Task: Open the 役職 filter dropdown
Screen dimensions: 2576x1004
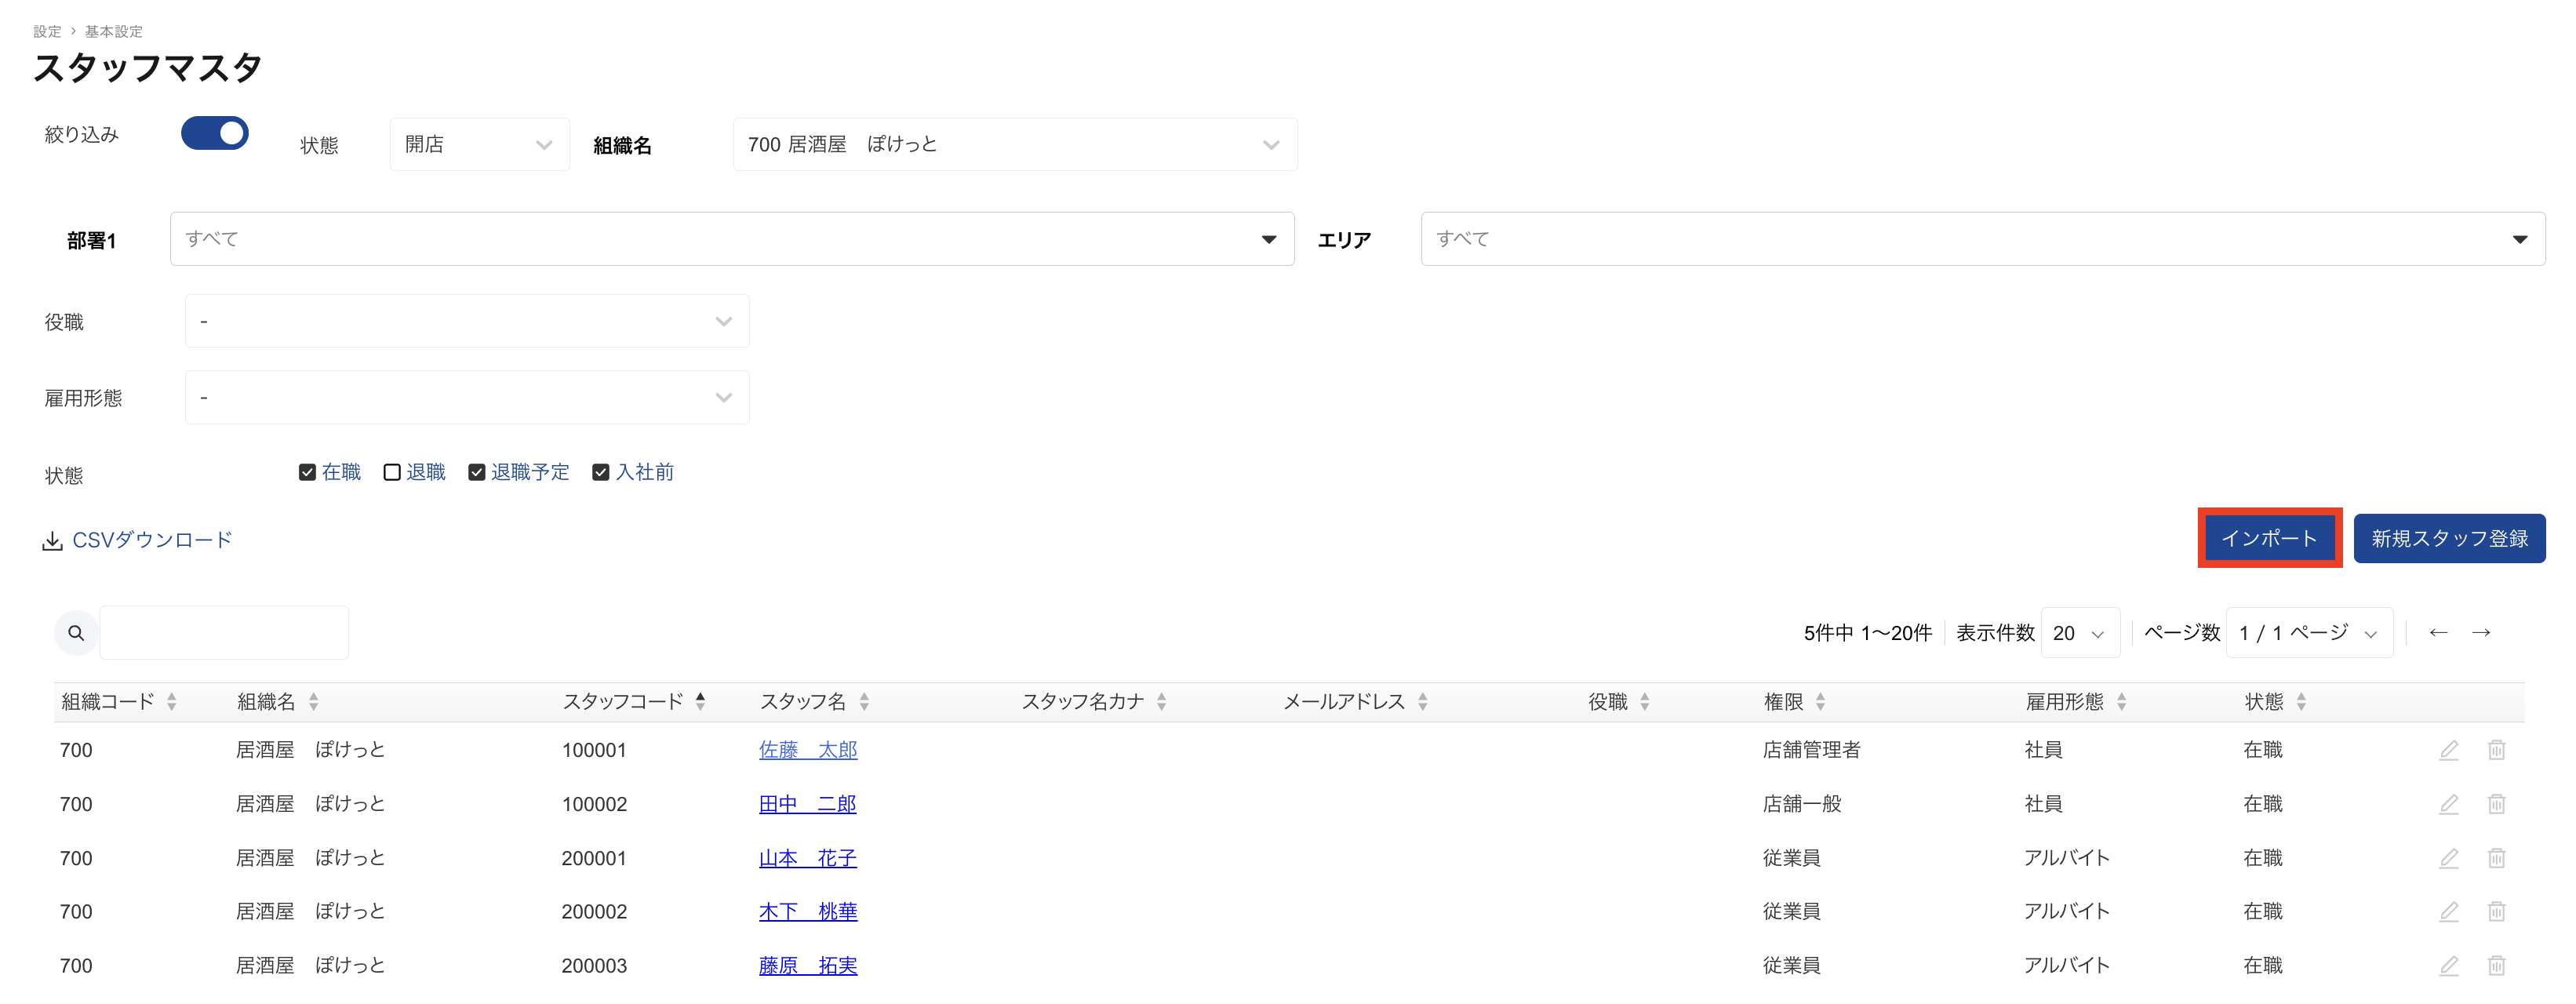Action: coord(467,321)
